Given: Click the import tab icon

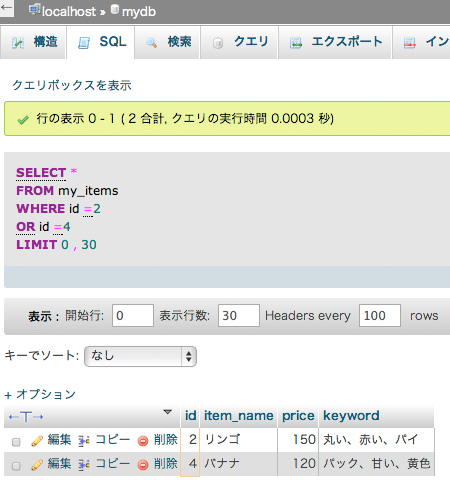Looking at the screenshot, I should click(410, 43).
